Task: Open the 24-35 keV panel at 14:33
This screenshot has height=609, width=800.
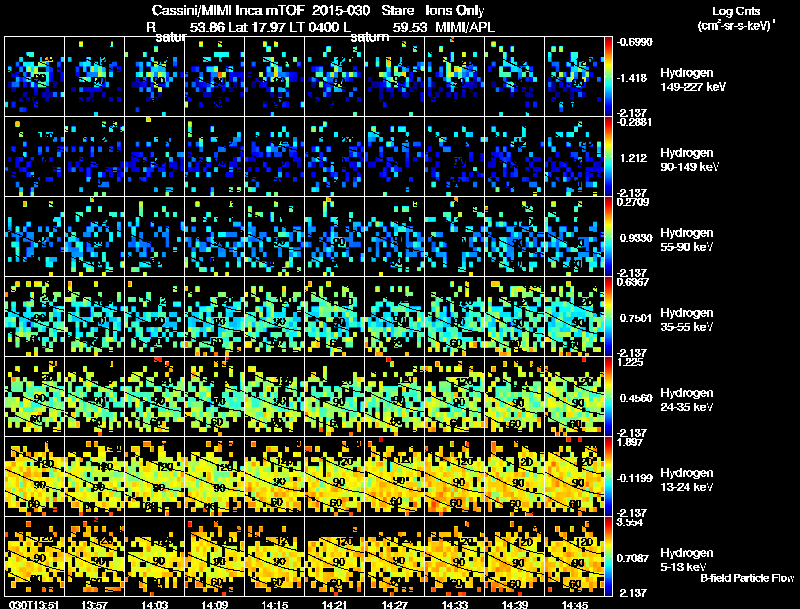Action: (455, 396)
